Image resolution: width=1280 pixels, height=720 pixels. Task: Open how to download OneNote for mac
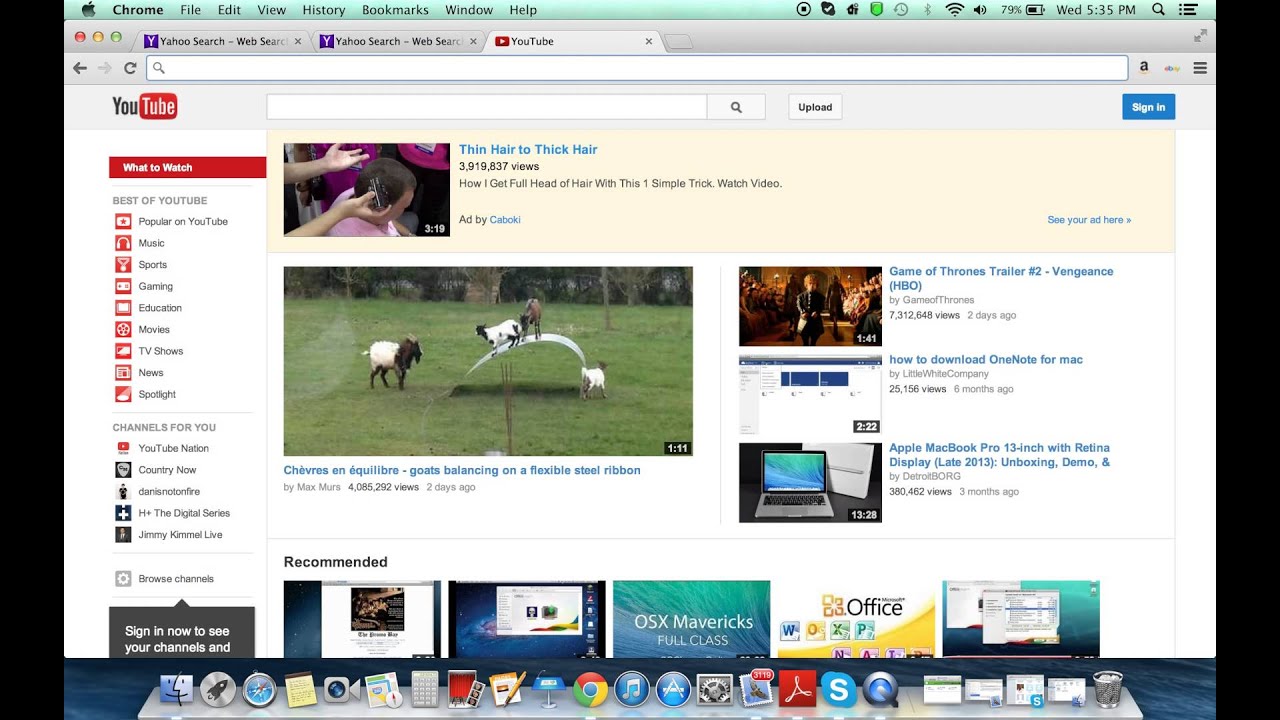986,359
